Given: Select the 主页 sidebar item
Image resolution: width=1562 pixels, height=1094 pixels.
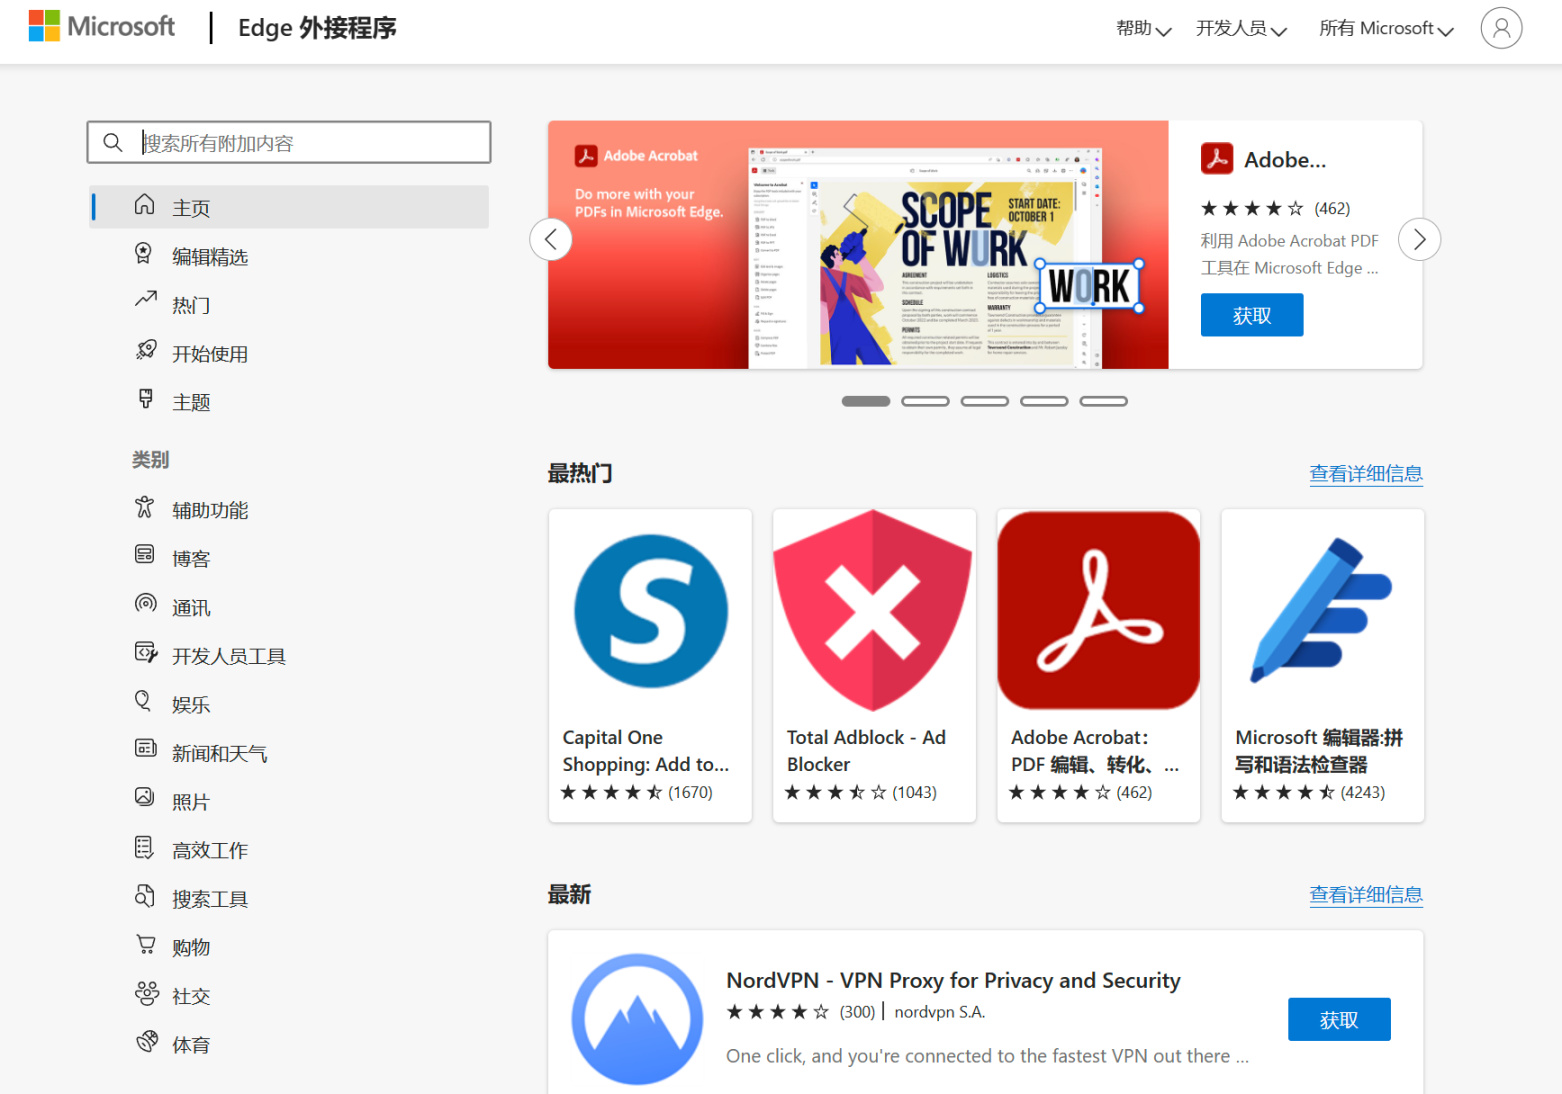Looking at the screenshot, I should (289, 207).
